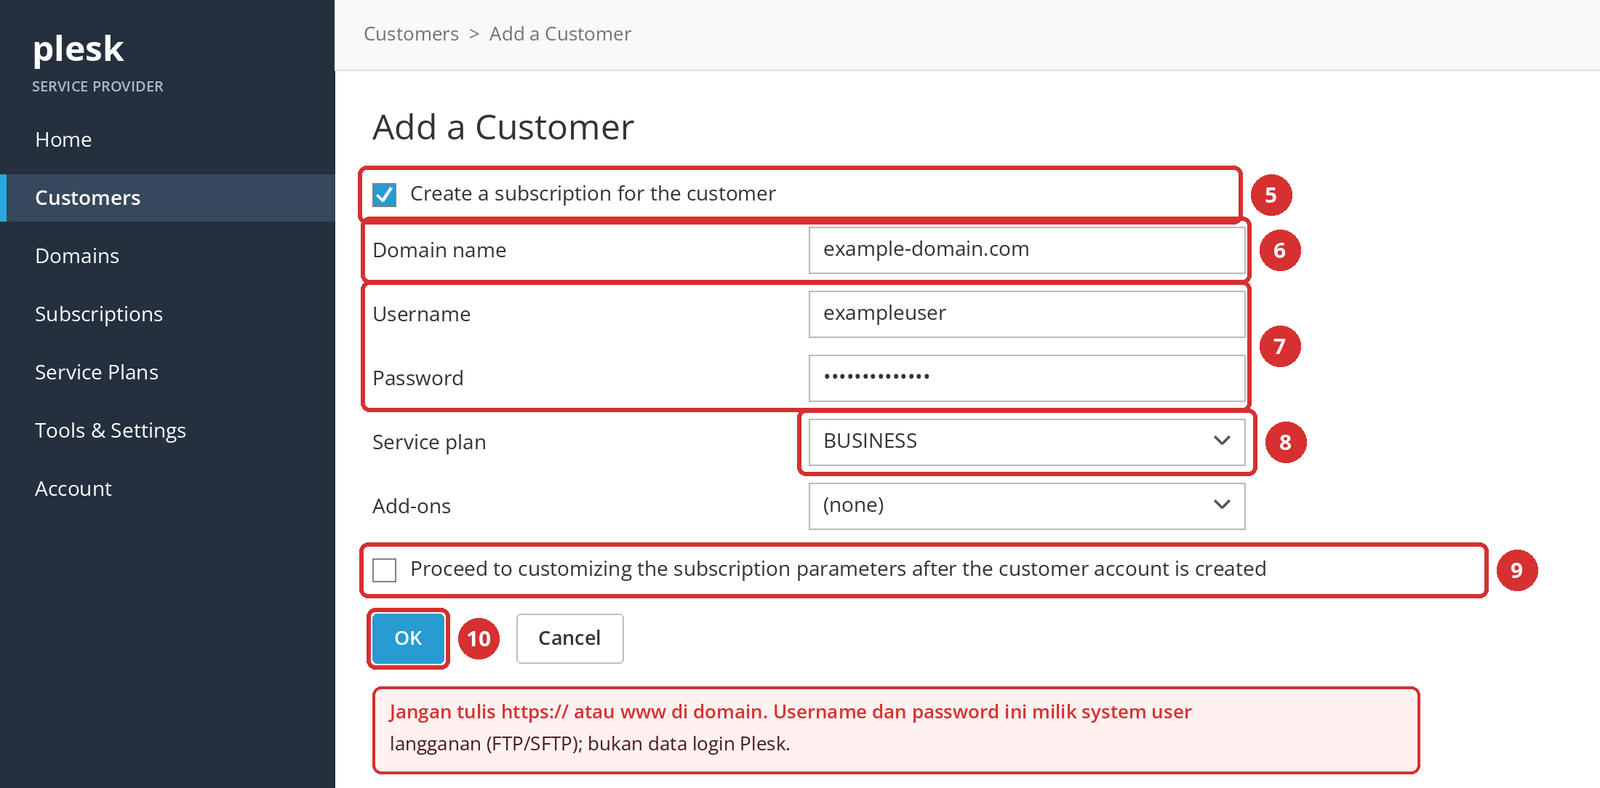
Task: Open Account in the sidebar
Action: click(x=73, y=489)
